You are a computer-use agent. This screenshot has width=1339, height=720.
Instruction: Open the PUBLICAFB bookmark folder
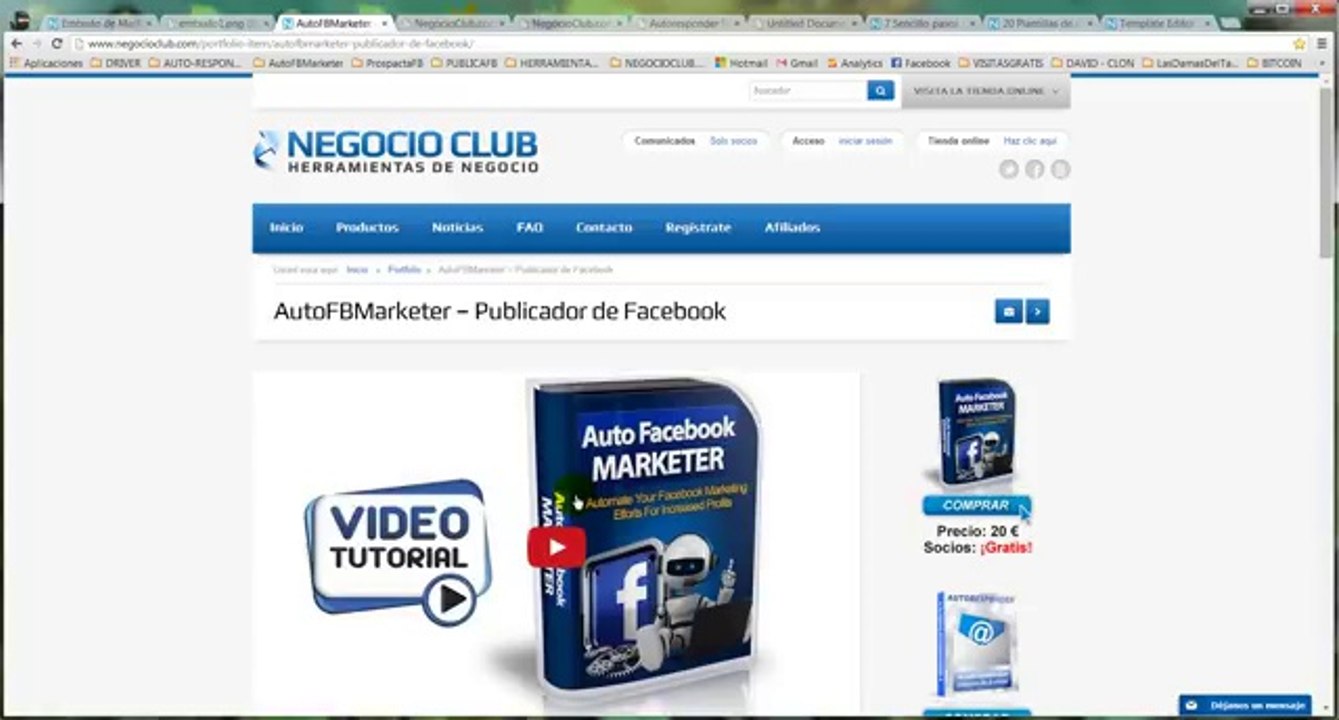[x=464, y=63]
